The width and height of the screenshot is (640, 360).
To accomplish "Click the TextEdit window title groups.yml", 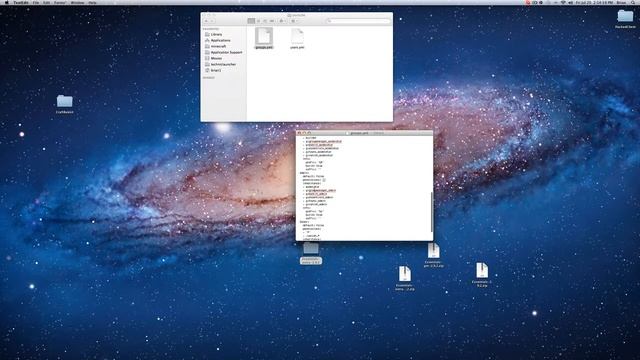I will pyautogui.click(x=359, y=133).
